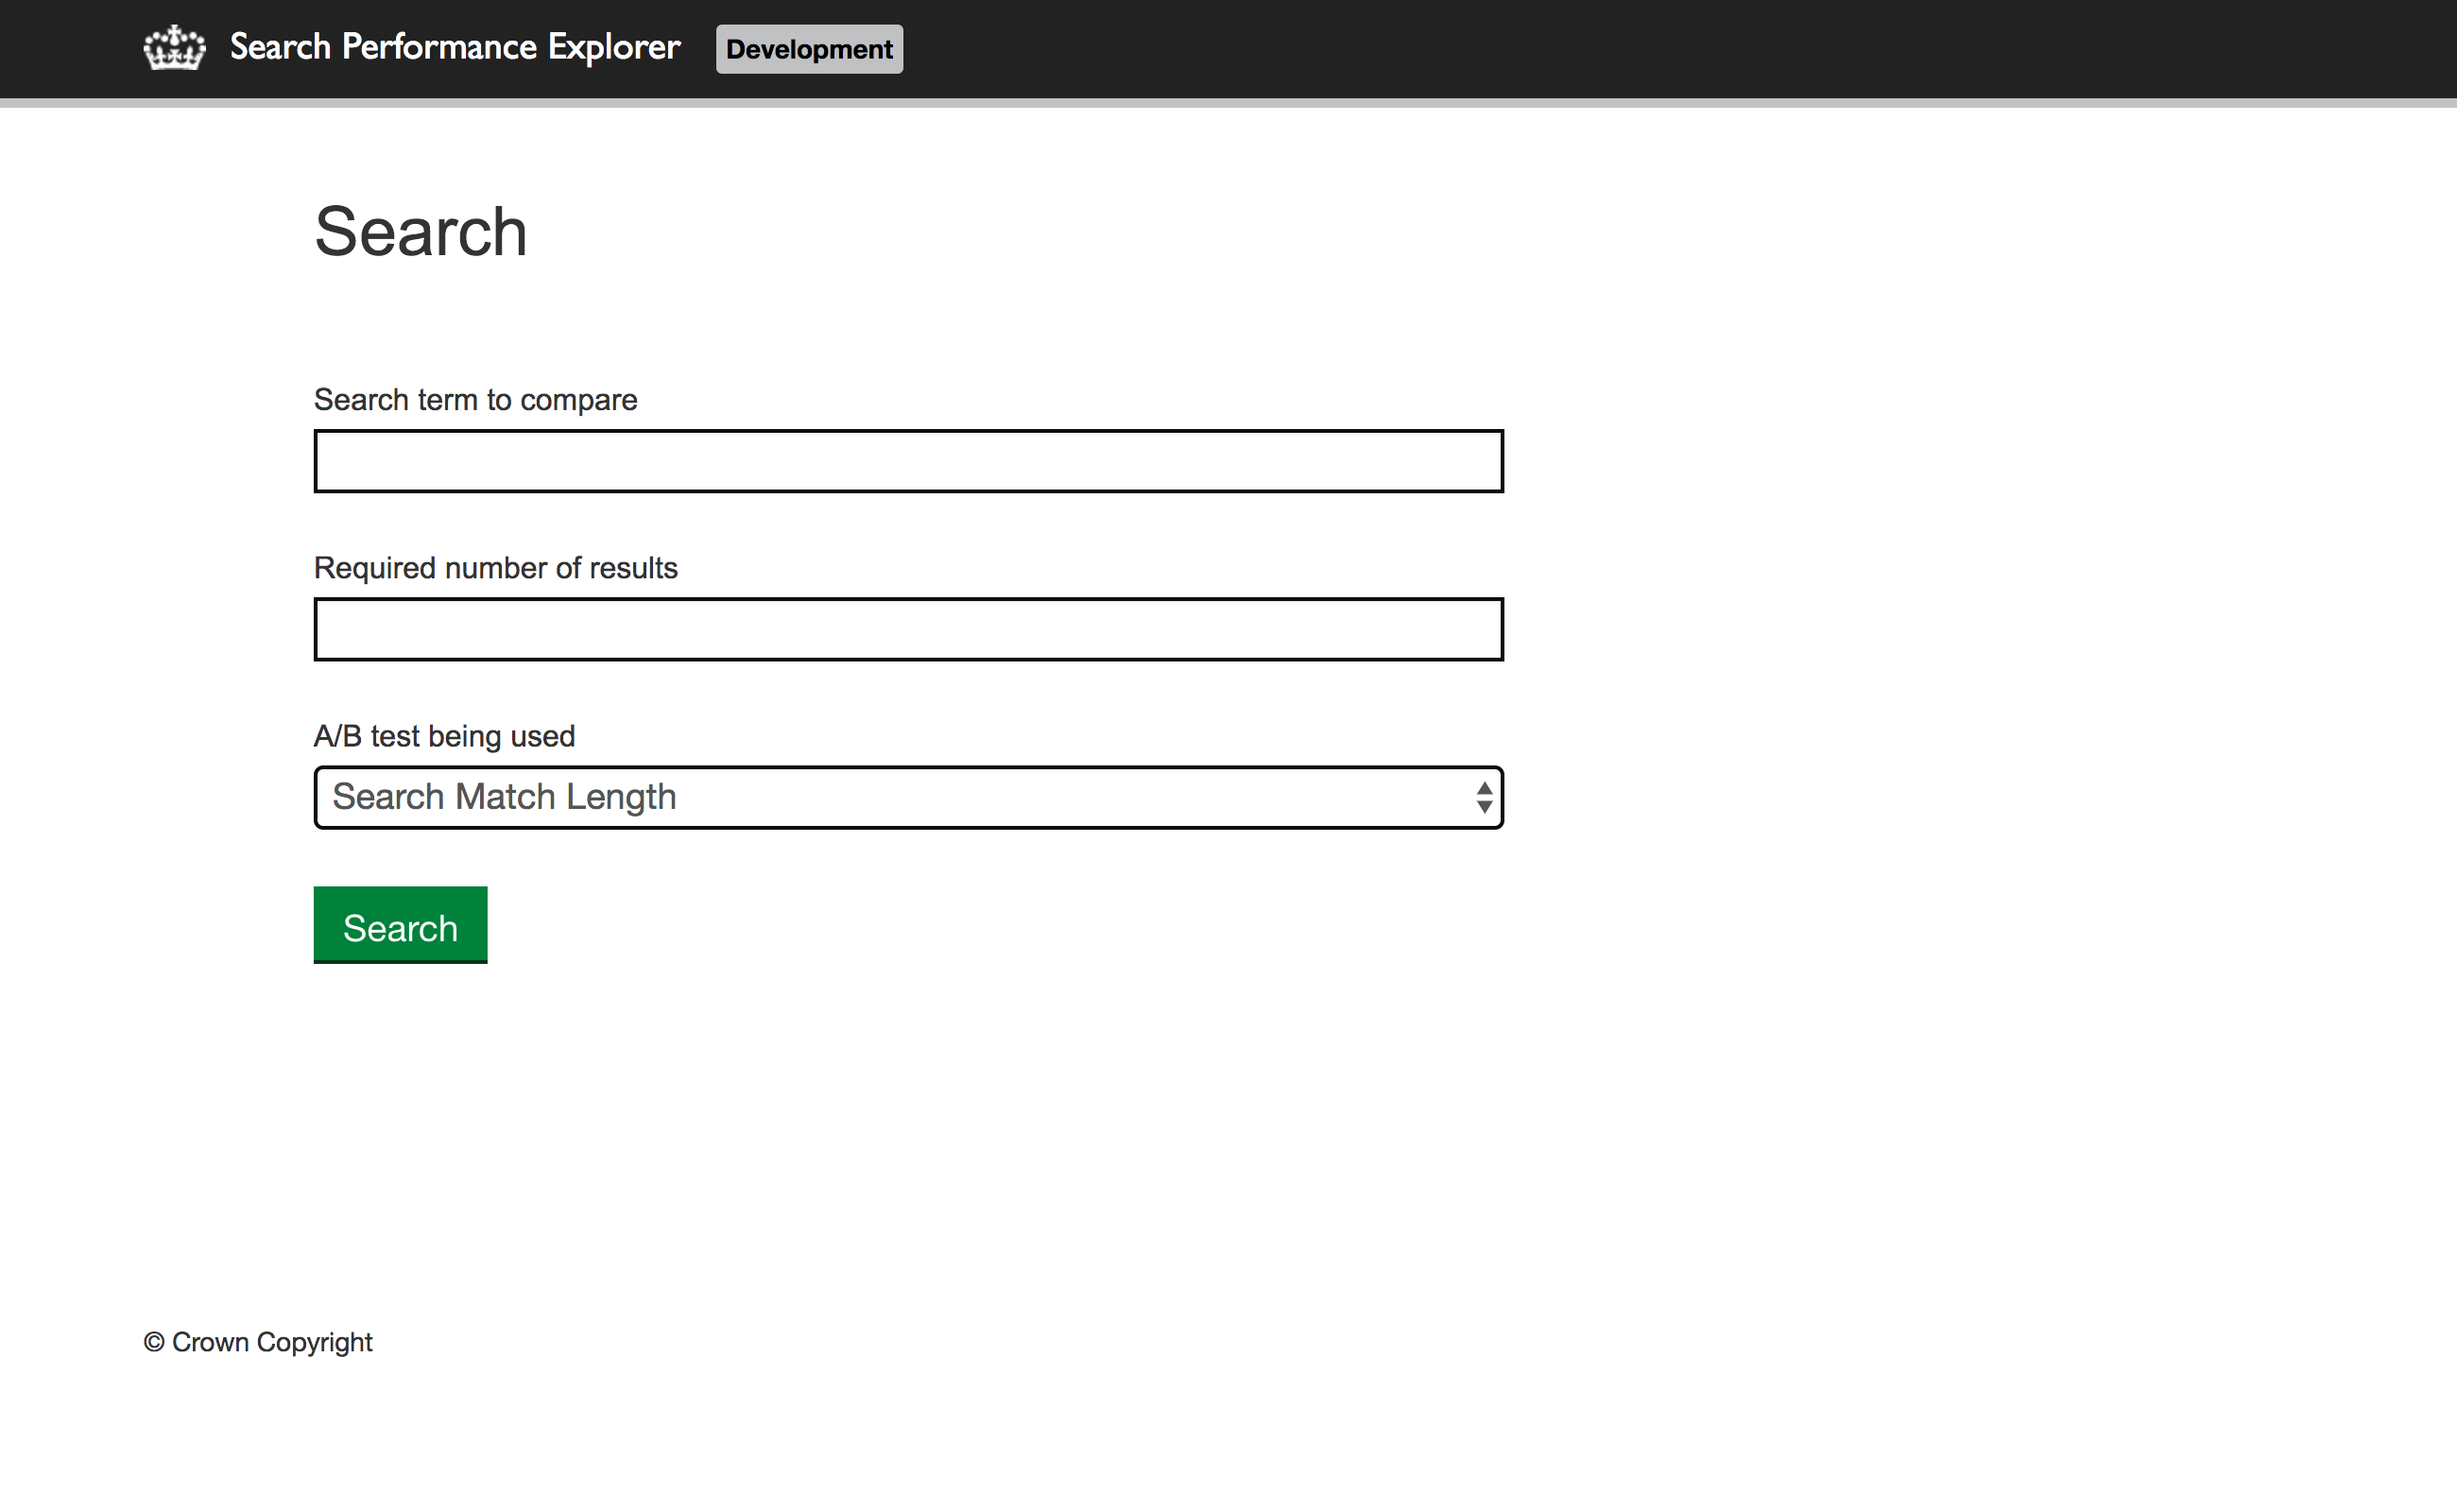Click the dropdown's up-down arrow indicator
This screenshot has width=2457, height=1512.
click(x=1483, y=797)
